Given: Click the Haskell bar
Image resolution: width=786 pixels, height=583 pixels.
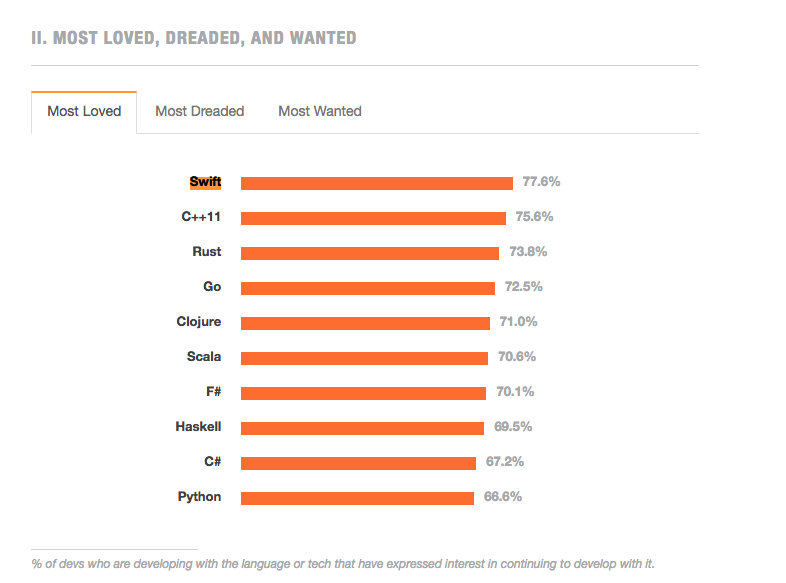Looking at the screenshot, I should coord(362,428).
